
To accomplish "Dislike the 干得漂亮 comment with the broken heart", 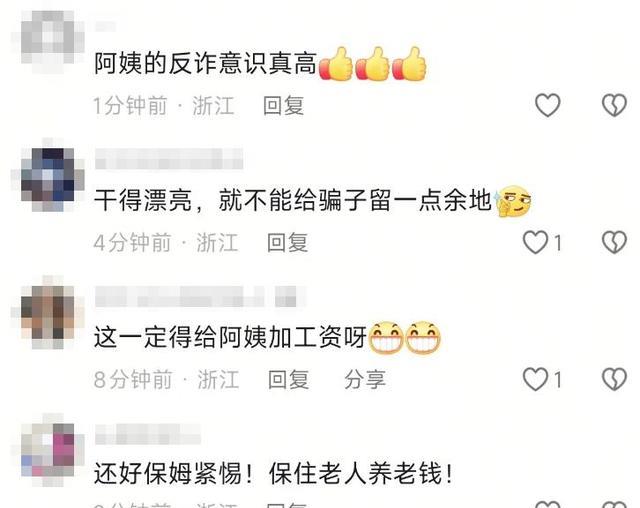I will coord(614,242).
